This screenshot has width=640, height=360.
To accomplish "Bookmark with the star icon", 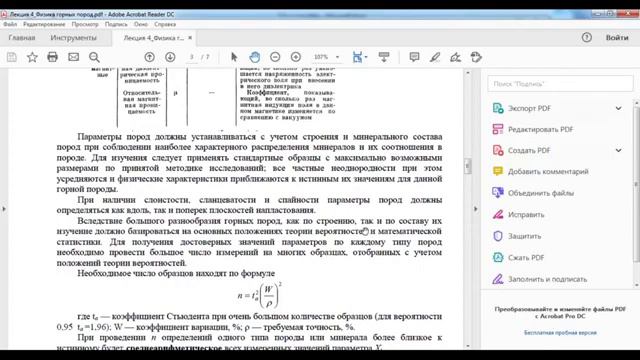I will [32, 57].
